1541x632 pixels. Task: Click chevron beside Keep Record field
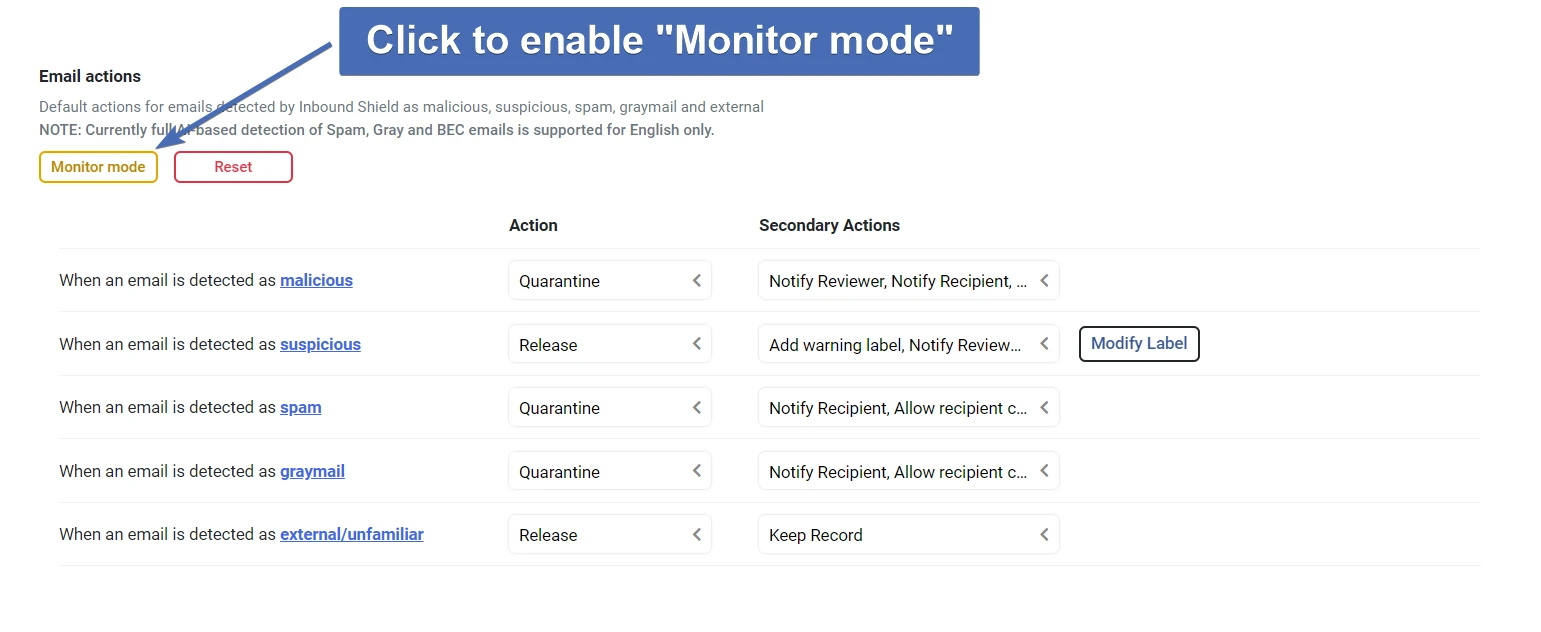click(x=1044, y=535)
